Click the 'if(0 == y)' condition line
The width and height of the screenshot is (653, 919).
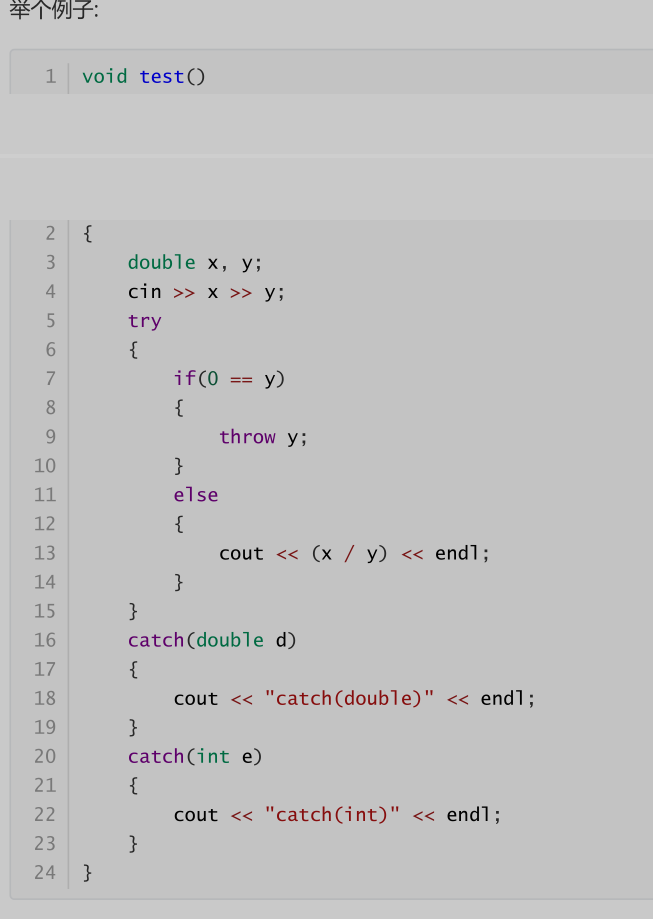[229, 379]
